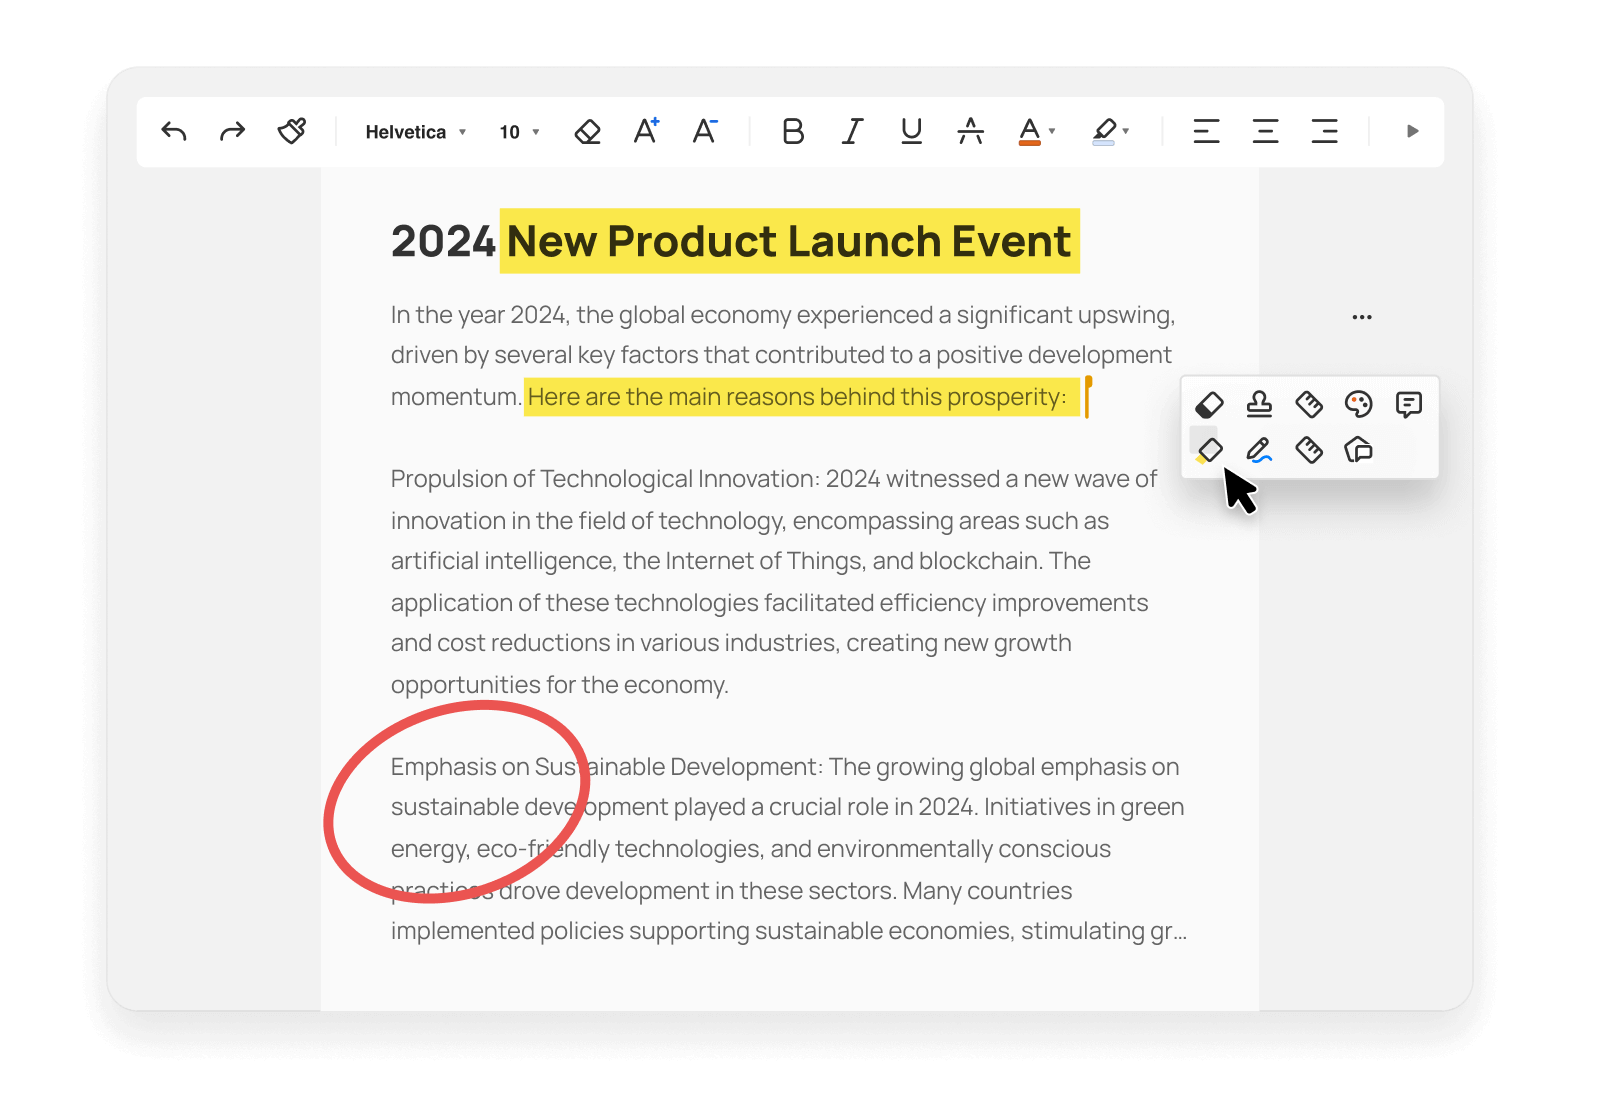Toggle bold formatting

pyautogui.click(x=793, y=131)
